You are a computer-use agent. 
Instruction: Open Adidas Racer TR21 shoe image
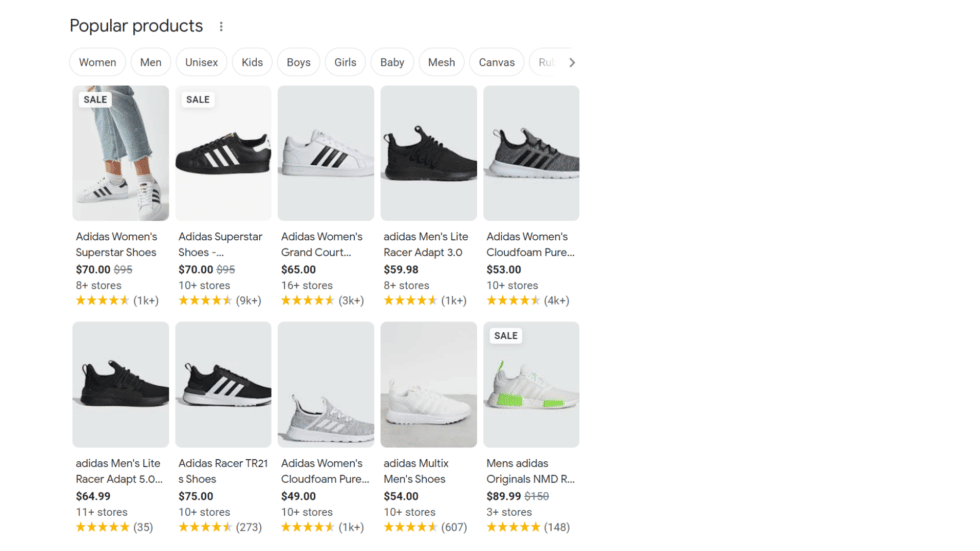pos(223,384)
